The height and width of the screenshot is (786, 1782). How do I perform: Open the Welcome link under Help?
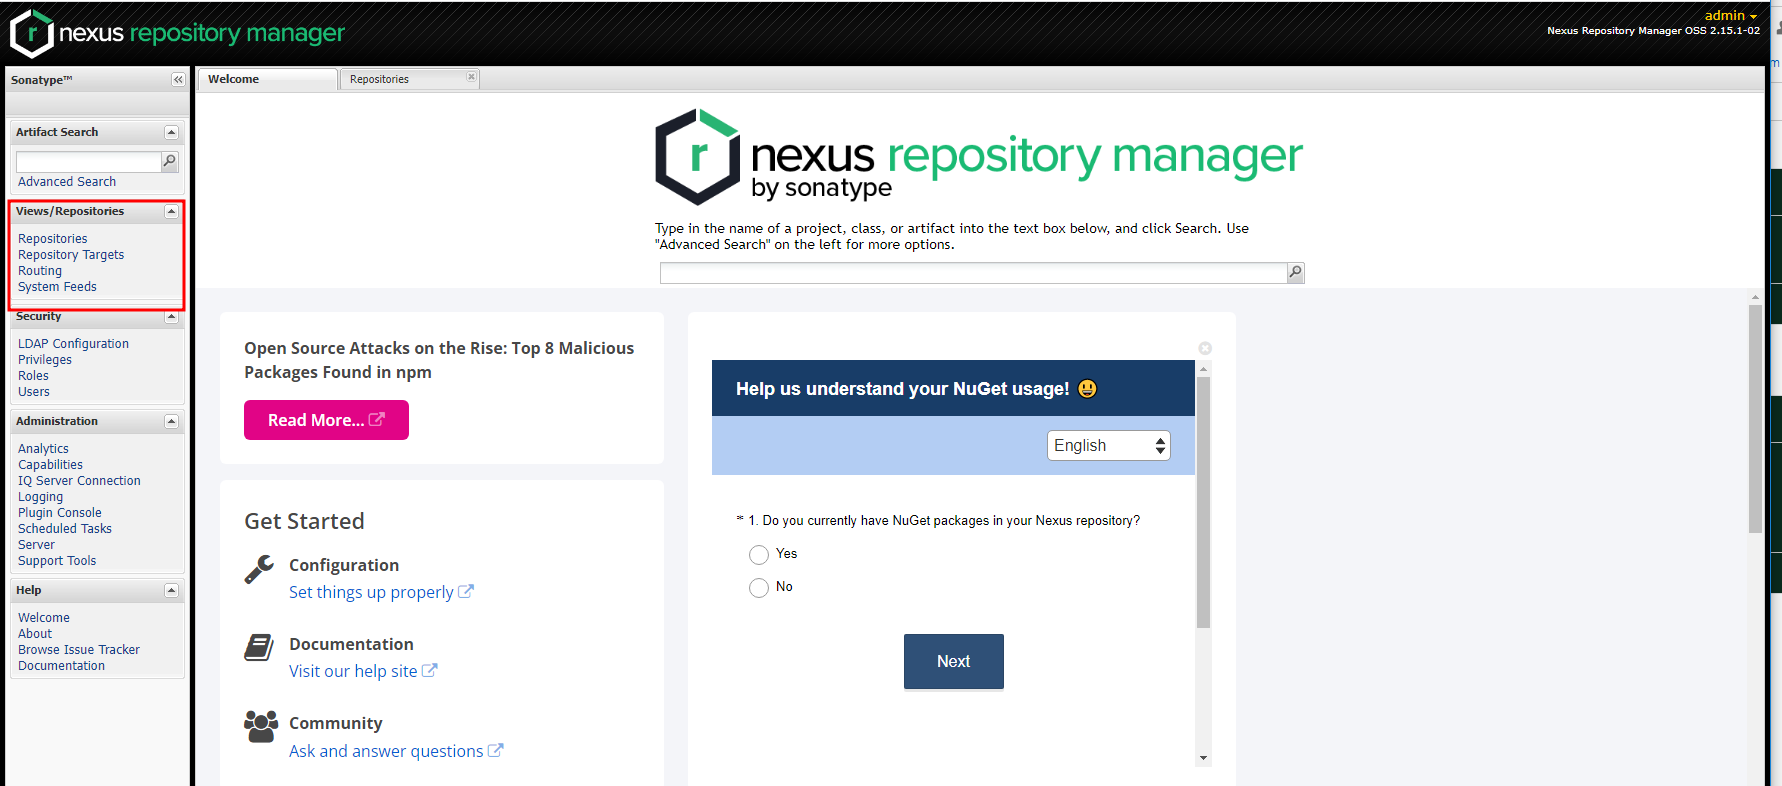click(44, 618)
